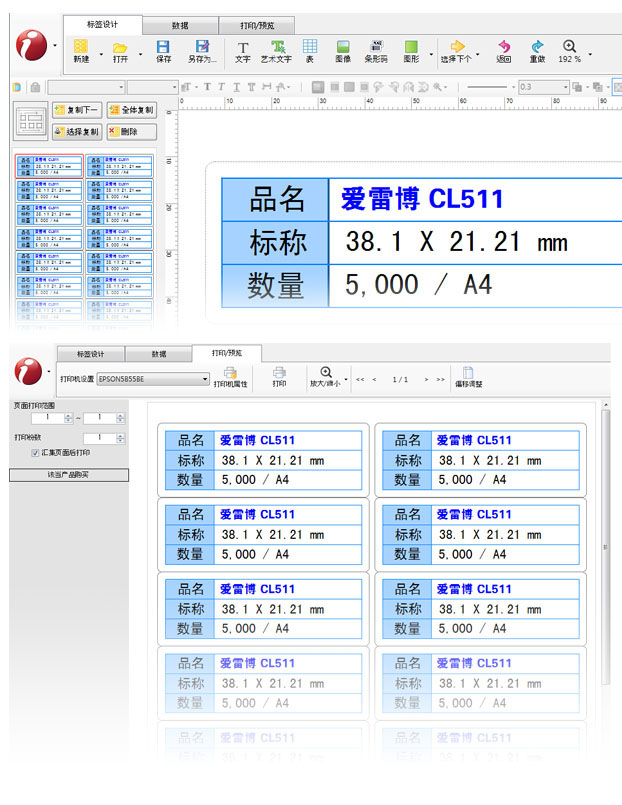This screenshot has height=805, width=622.
Task: Go to the previous page with the single <
Action: 374,379
